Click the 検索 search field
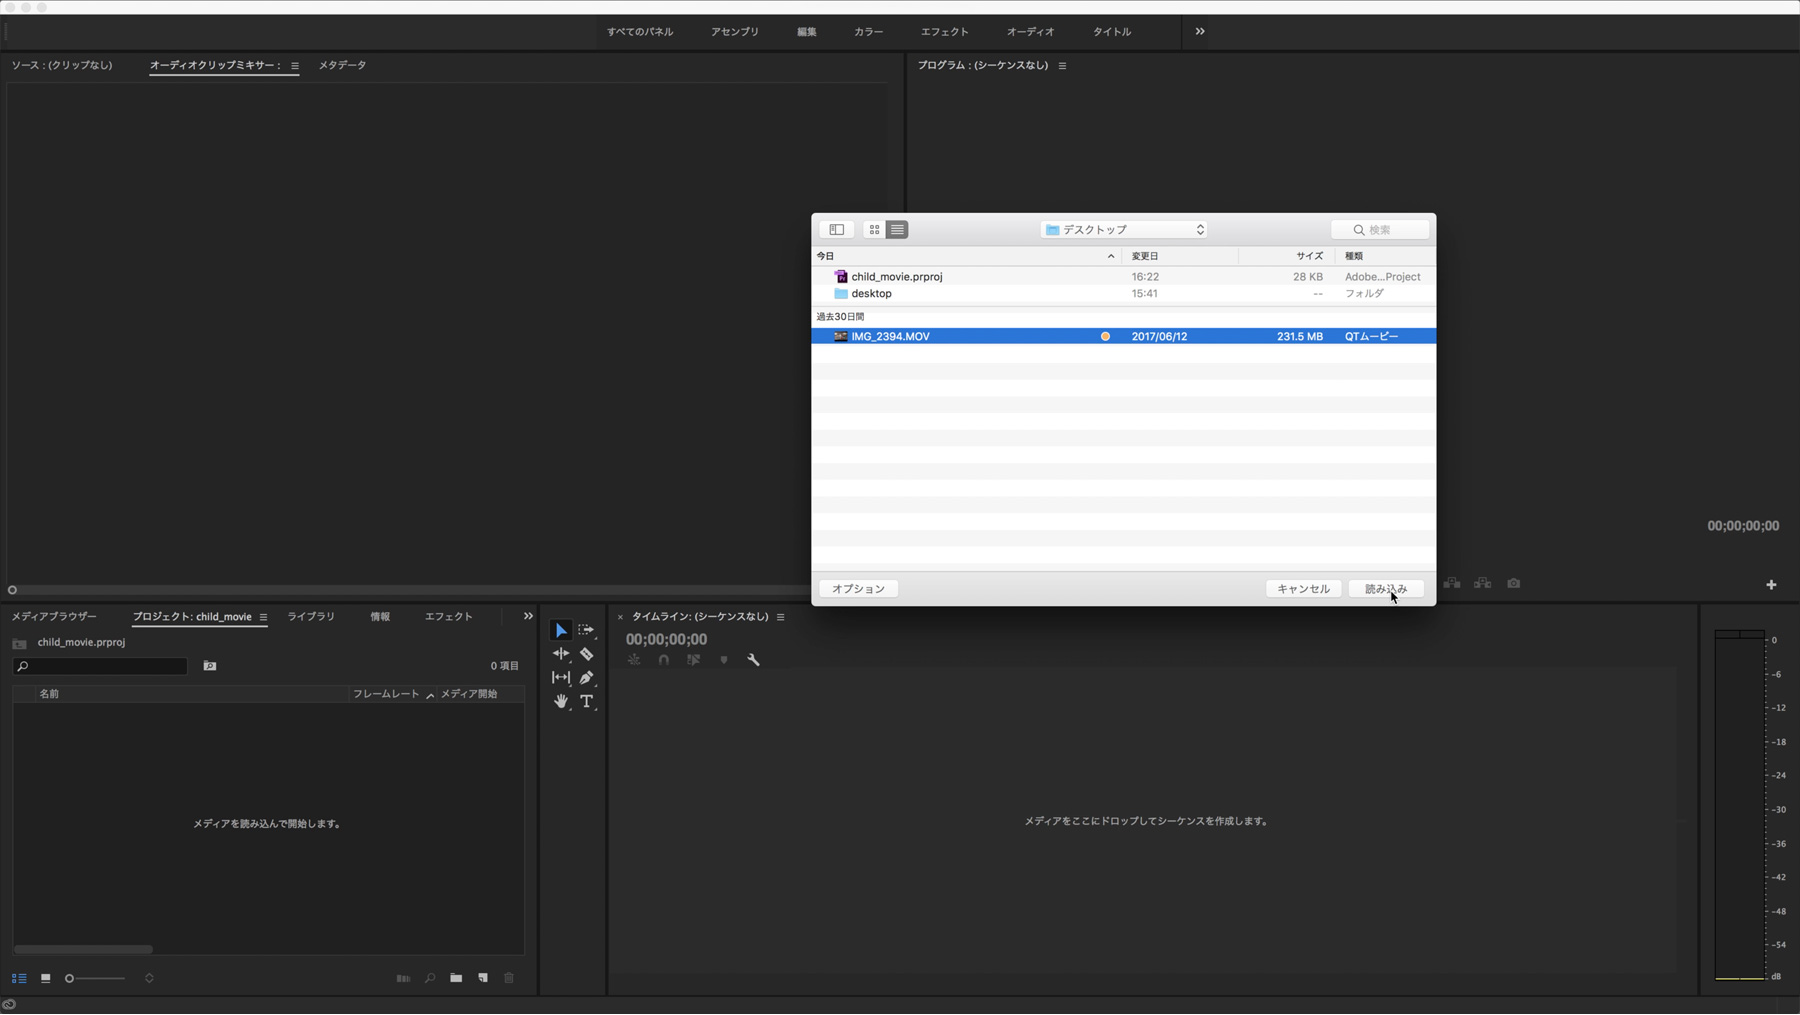 (x=1381, y=230)
